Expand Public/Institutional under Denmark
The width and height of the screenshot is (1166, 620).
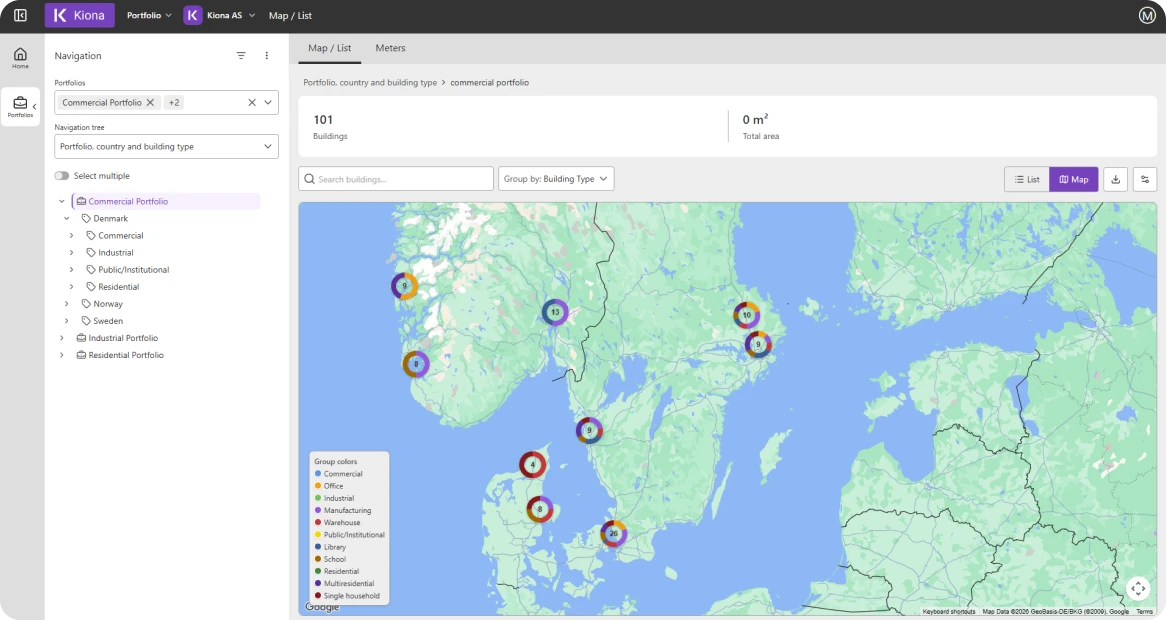(71, 270)
